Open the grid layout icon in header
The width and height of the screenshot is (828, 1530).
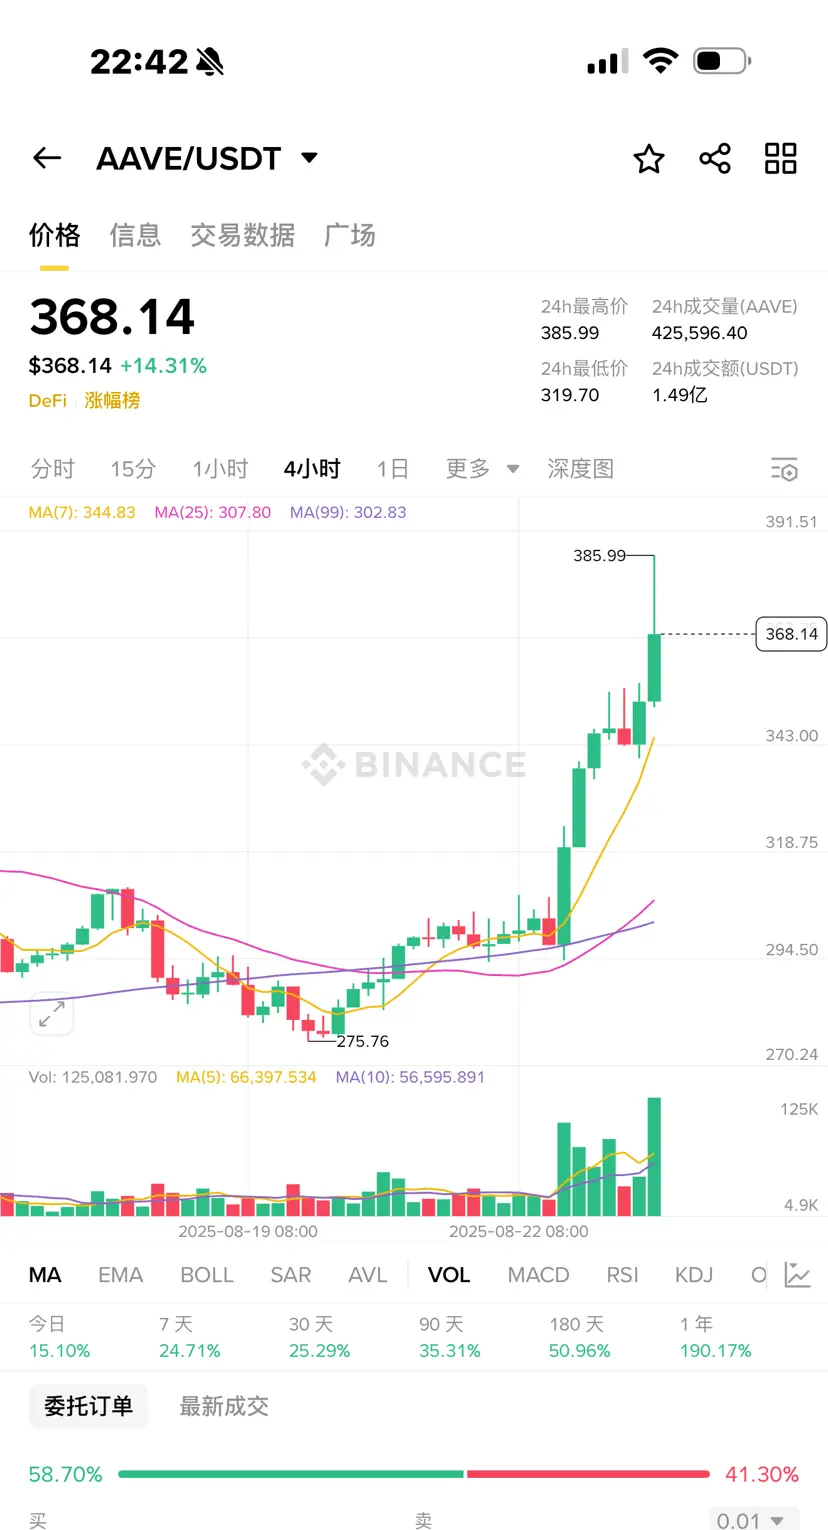781,158
